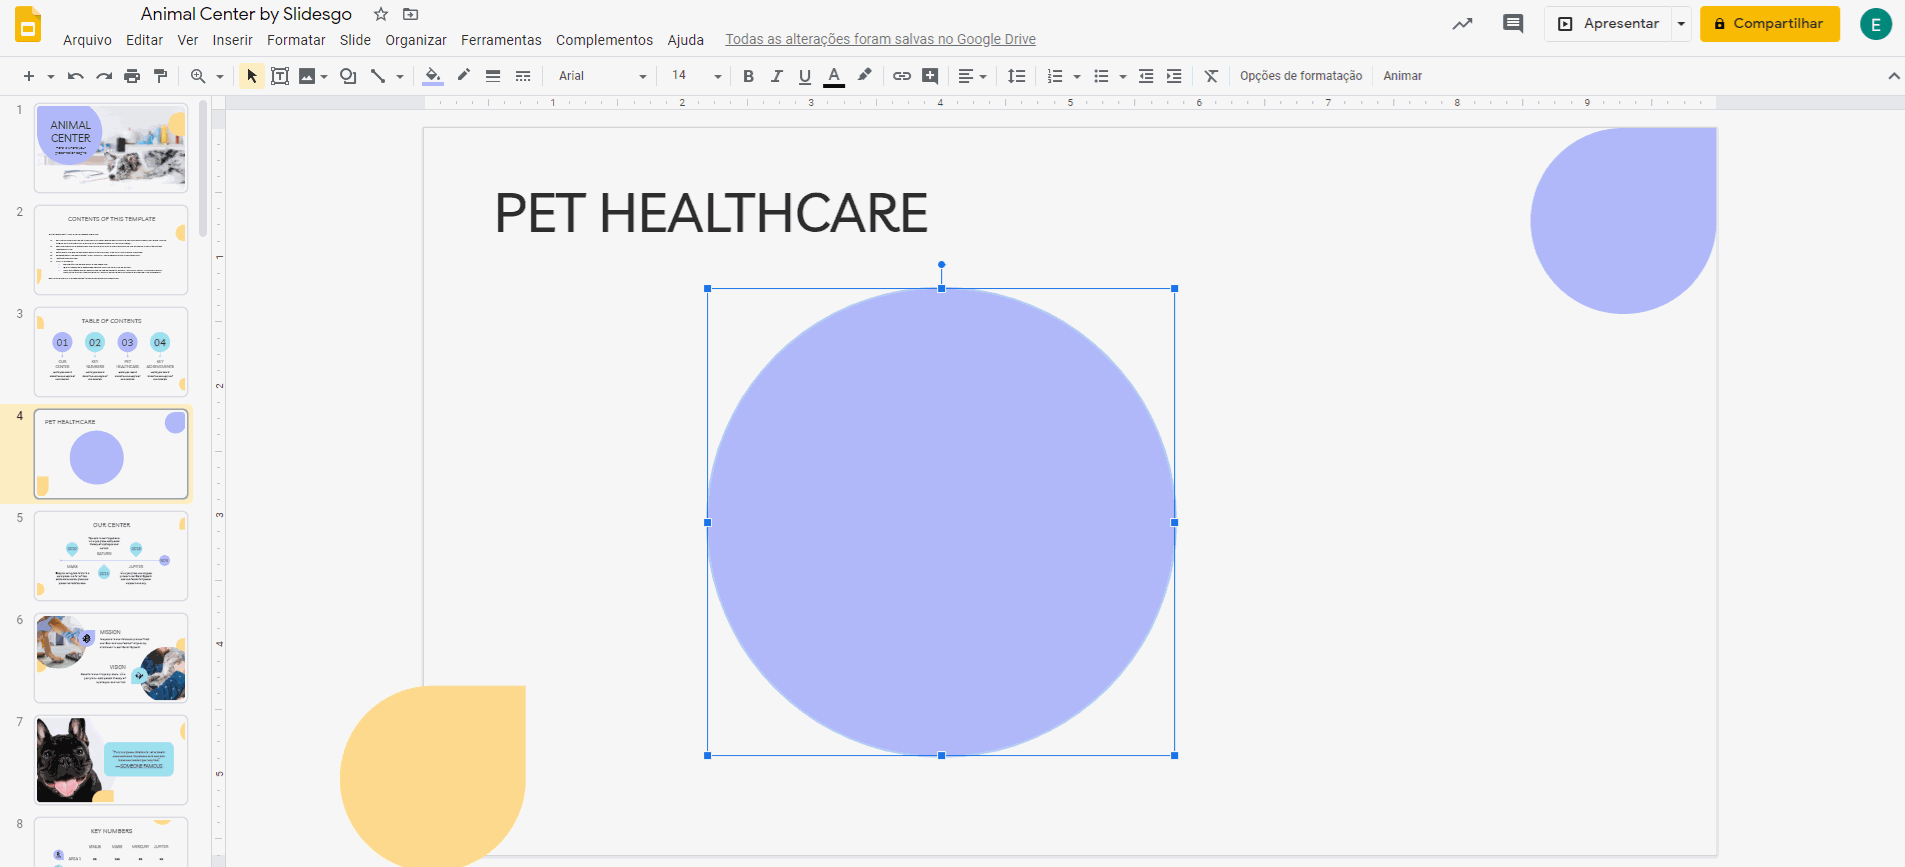
Task: Decrease the indent
Action: [1146, 76]
